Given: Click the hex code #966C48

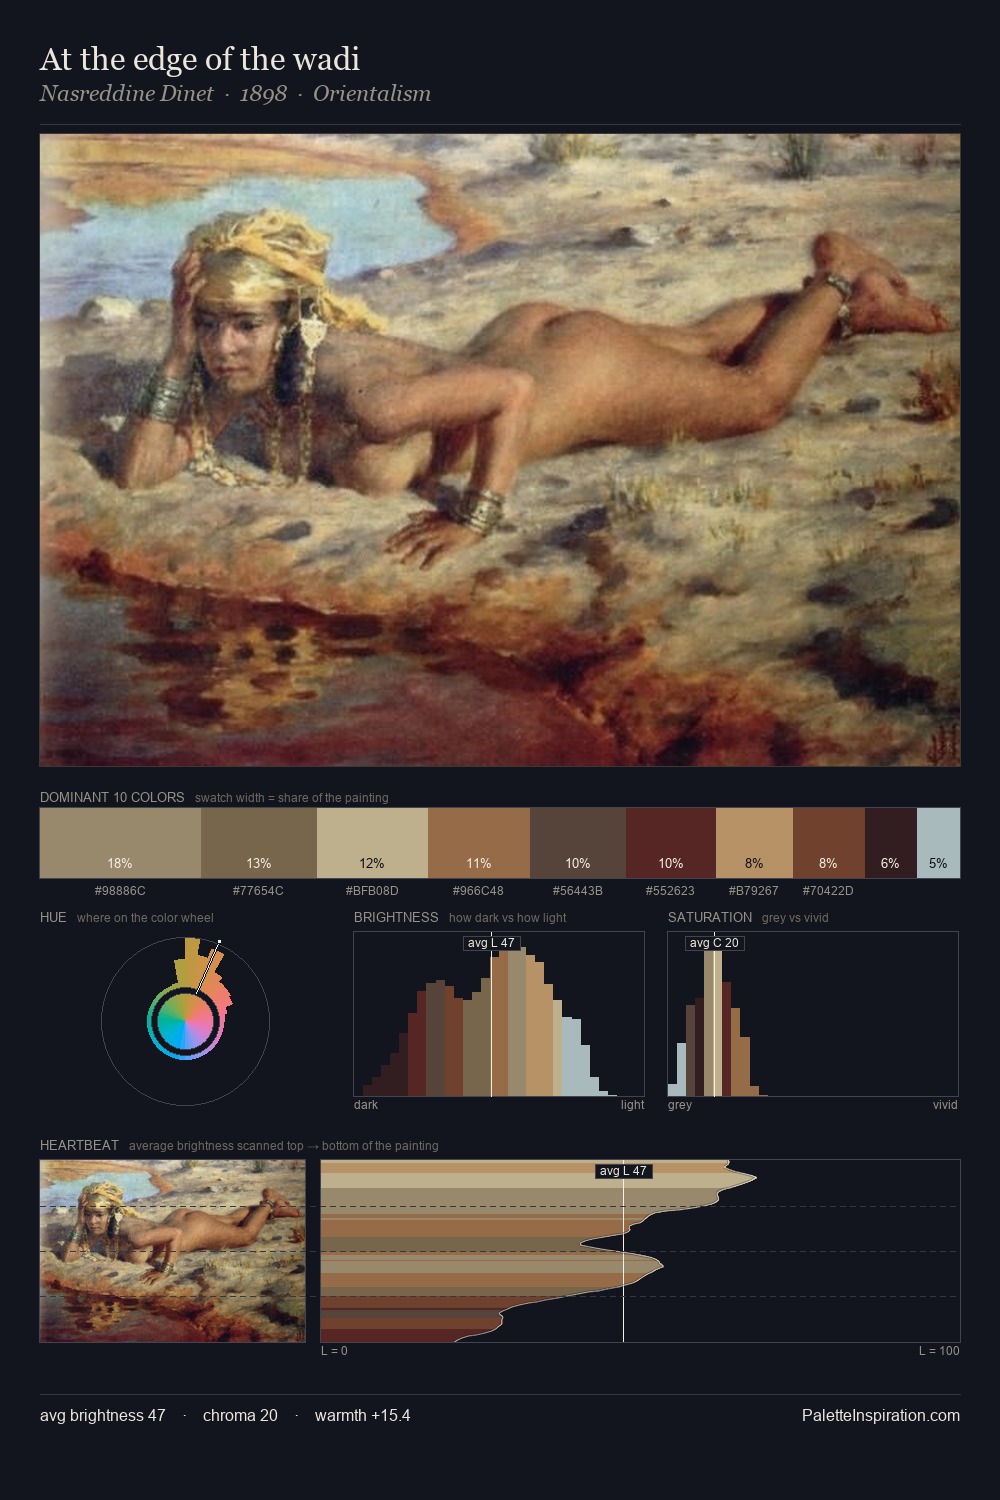Looking at the screenshot, I should click(x=478, y=891).
